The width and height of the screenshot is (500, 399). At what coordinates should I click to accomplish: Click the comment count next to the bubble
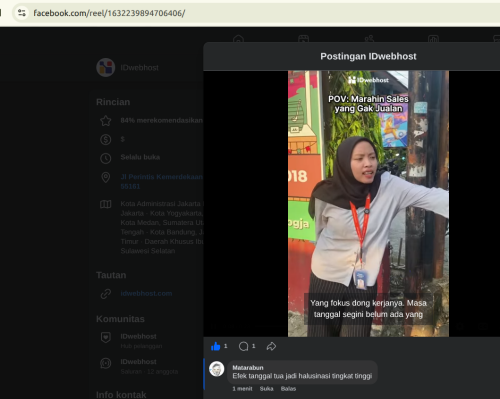(x=254, y=346)
